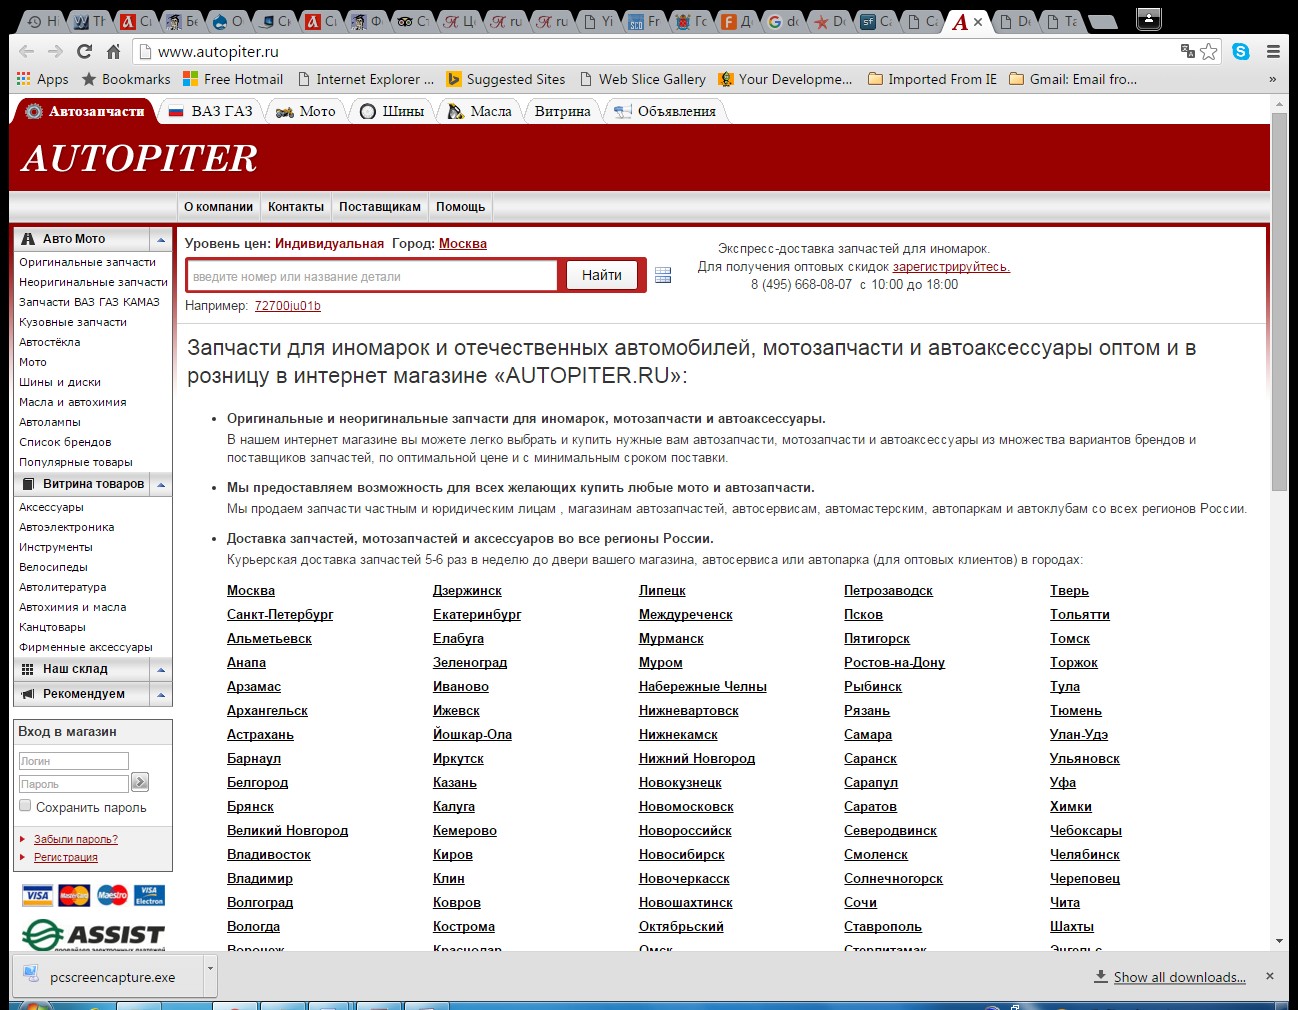Click the Maestro payment logo
This screenshot has height=1010, width=1298.
click(112, 895)
